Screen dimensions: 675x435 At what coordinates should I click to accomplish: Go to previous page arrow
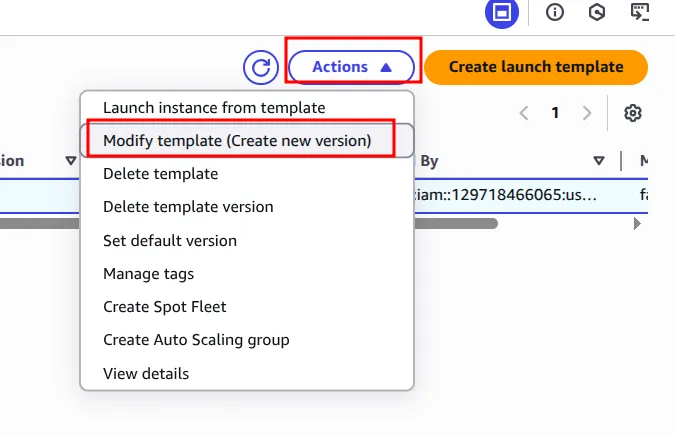pos(524,113)
